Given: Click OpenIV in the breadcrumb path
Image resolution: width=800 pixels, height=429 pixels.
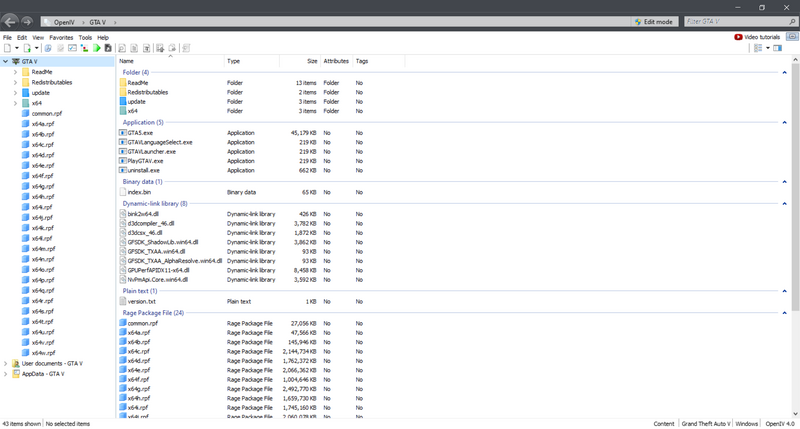Looking at the screenshot, I should tap(64, 22).
